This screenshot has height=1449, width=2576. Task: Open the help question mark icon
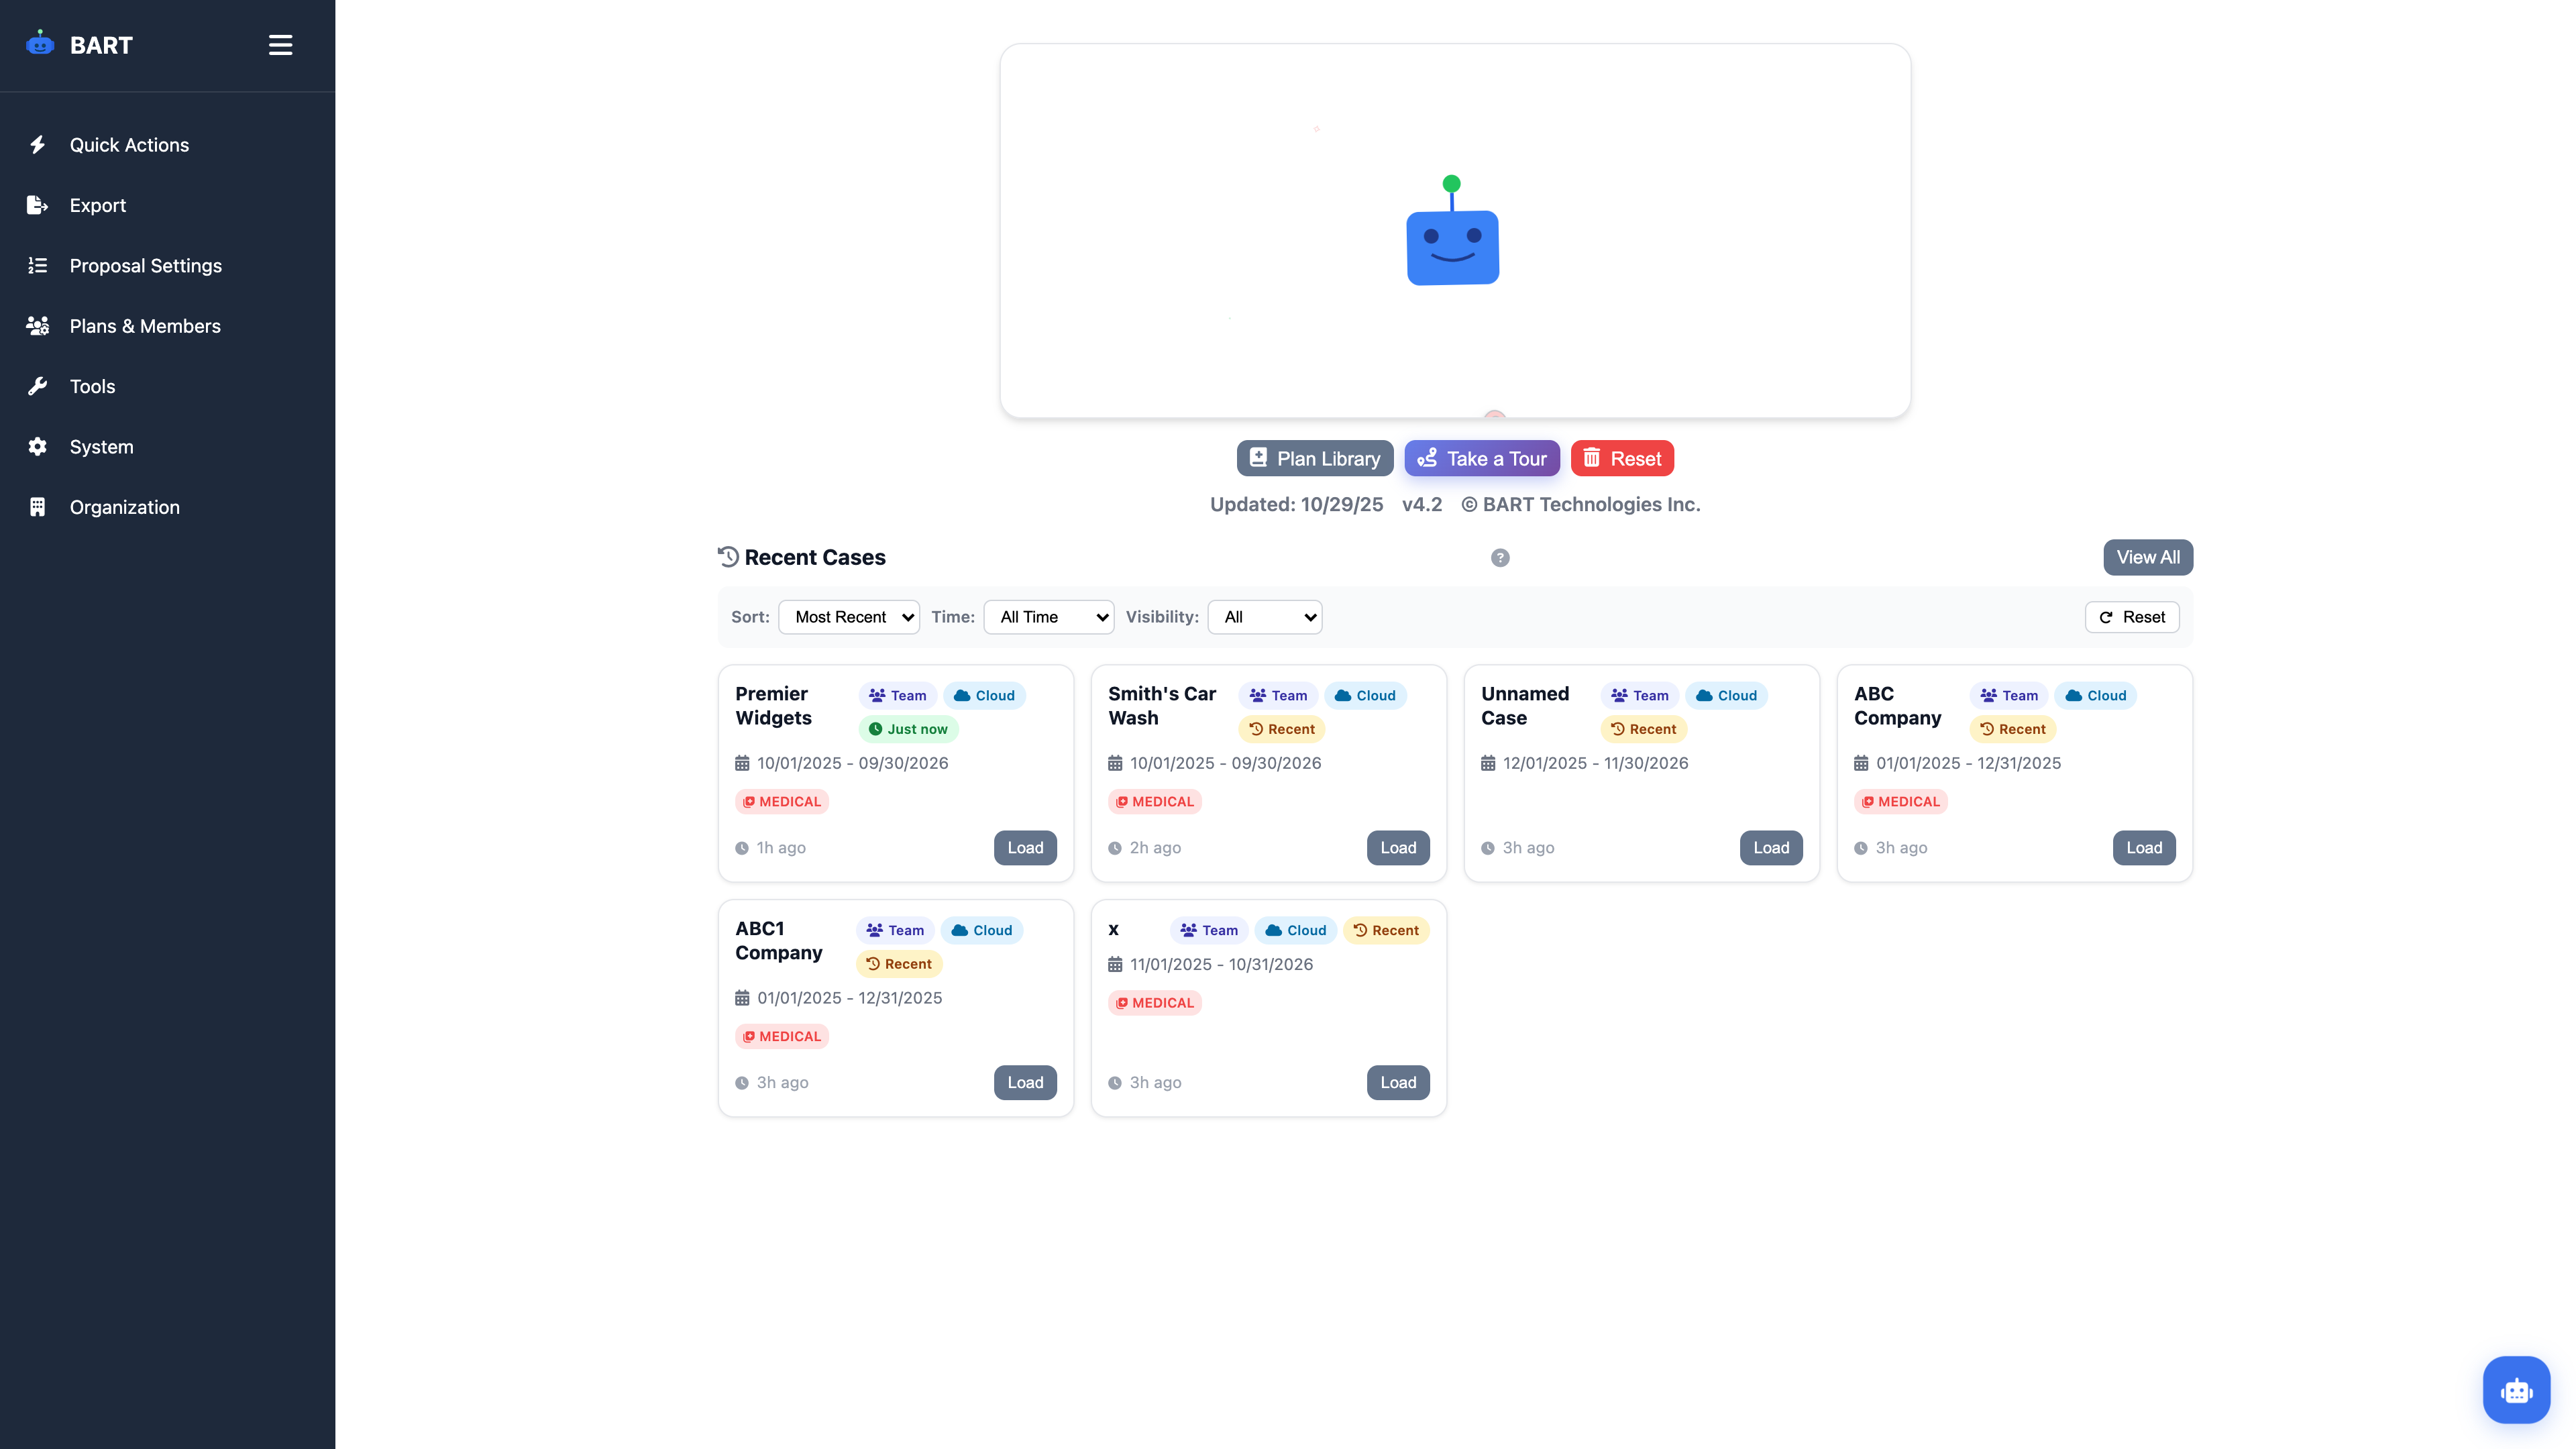(1500, 557)
